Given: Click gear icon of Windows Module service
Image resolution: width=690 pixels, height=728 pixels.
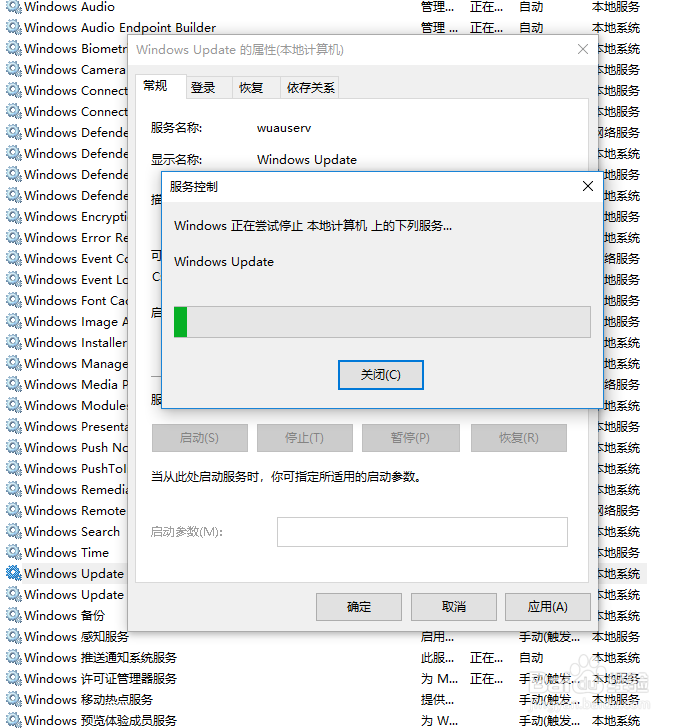Looking at the screenshot, I should (13, 405).
